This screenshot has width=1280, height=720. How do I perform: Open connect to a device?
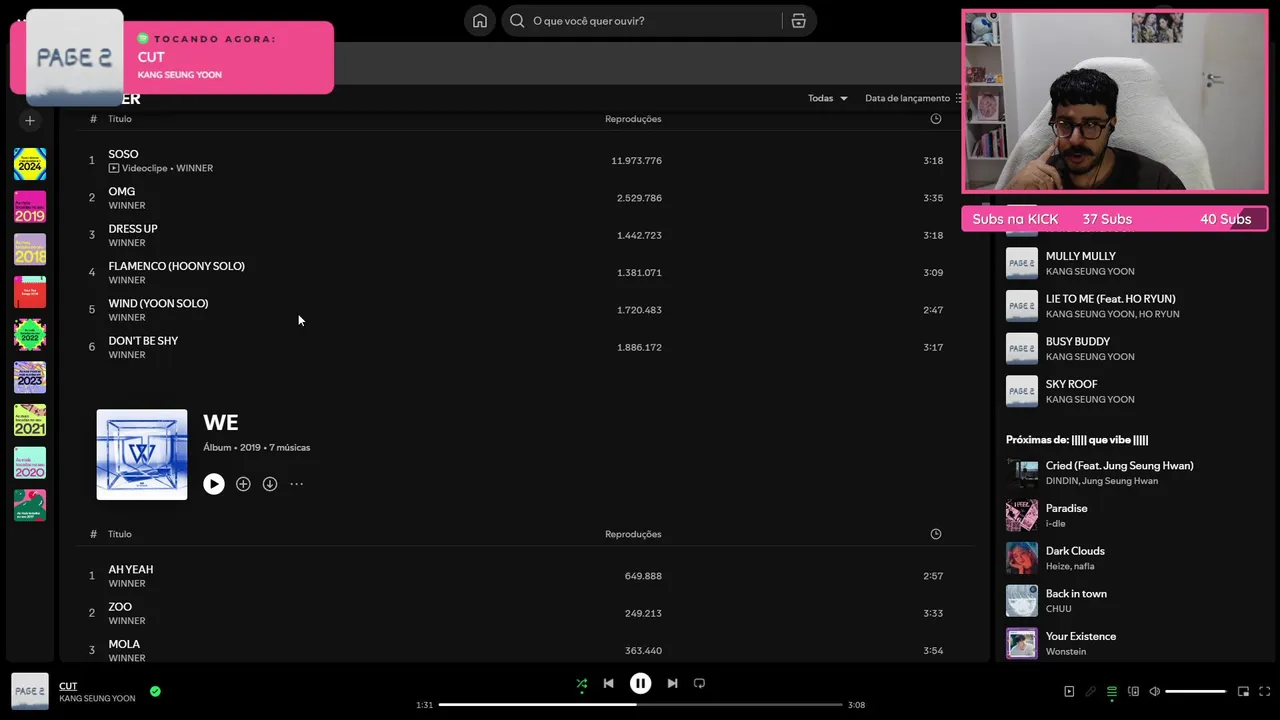click(1133, 692)
